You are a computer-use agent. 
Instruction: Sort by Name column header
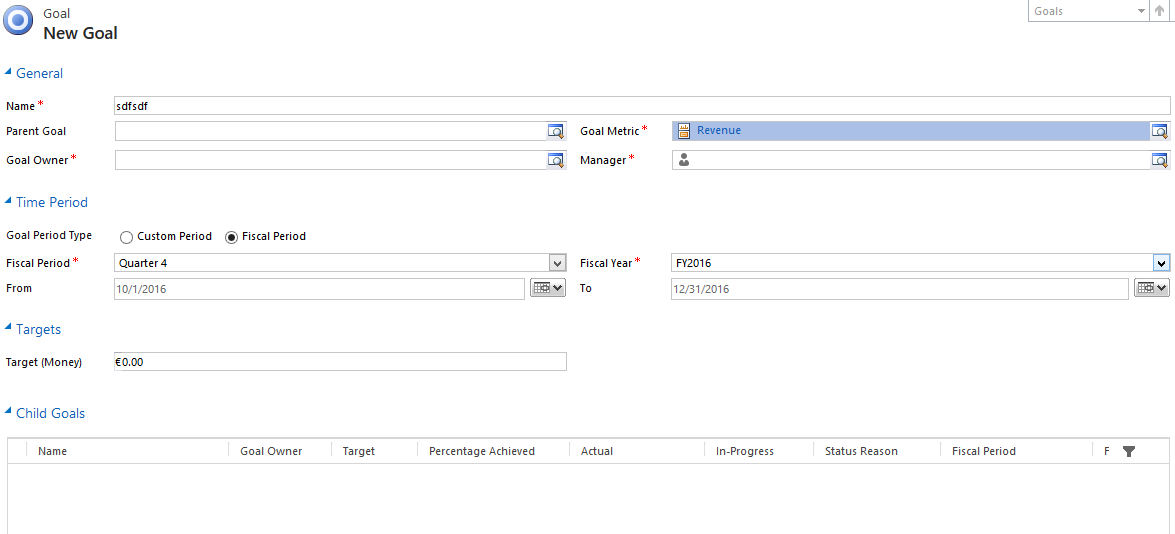[x=52, y=451]
